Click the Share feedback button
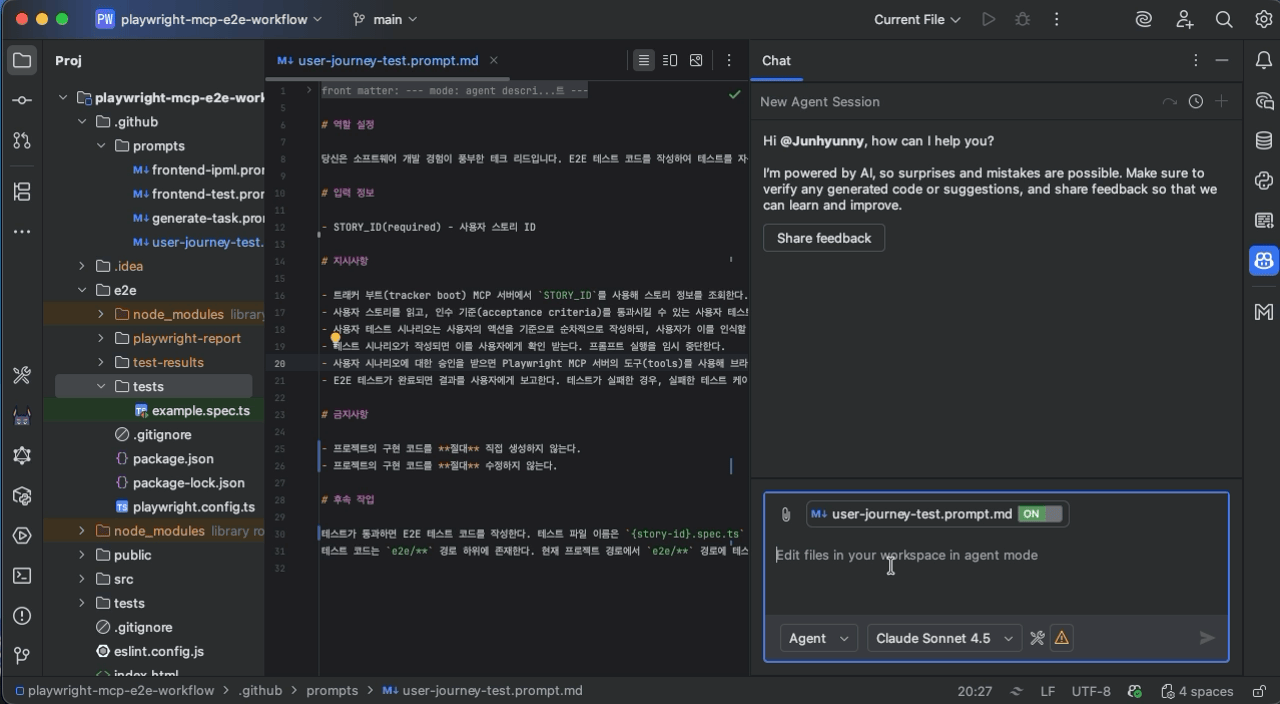Image resolution: width=1280 pixels, height=704 pixels. (x=823, y=238)
